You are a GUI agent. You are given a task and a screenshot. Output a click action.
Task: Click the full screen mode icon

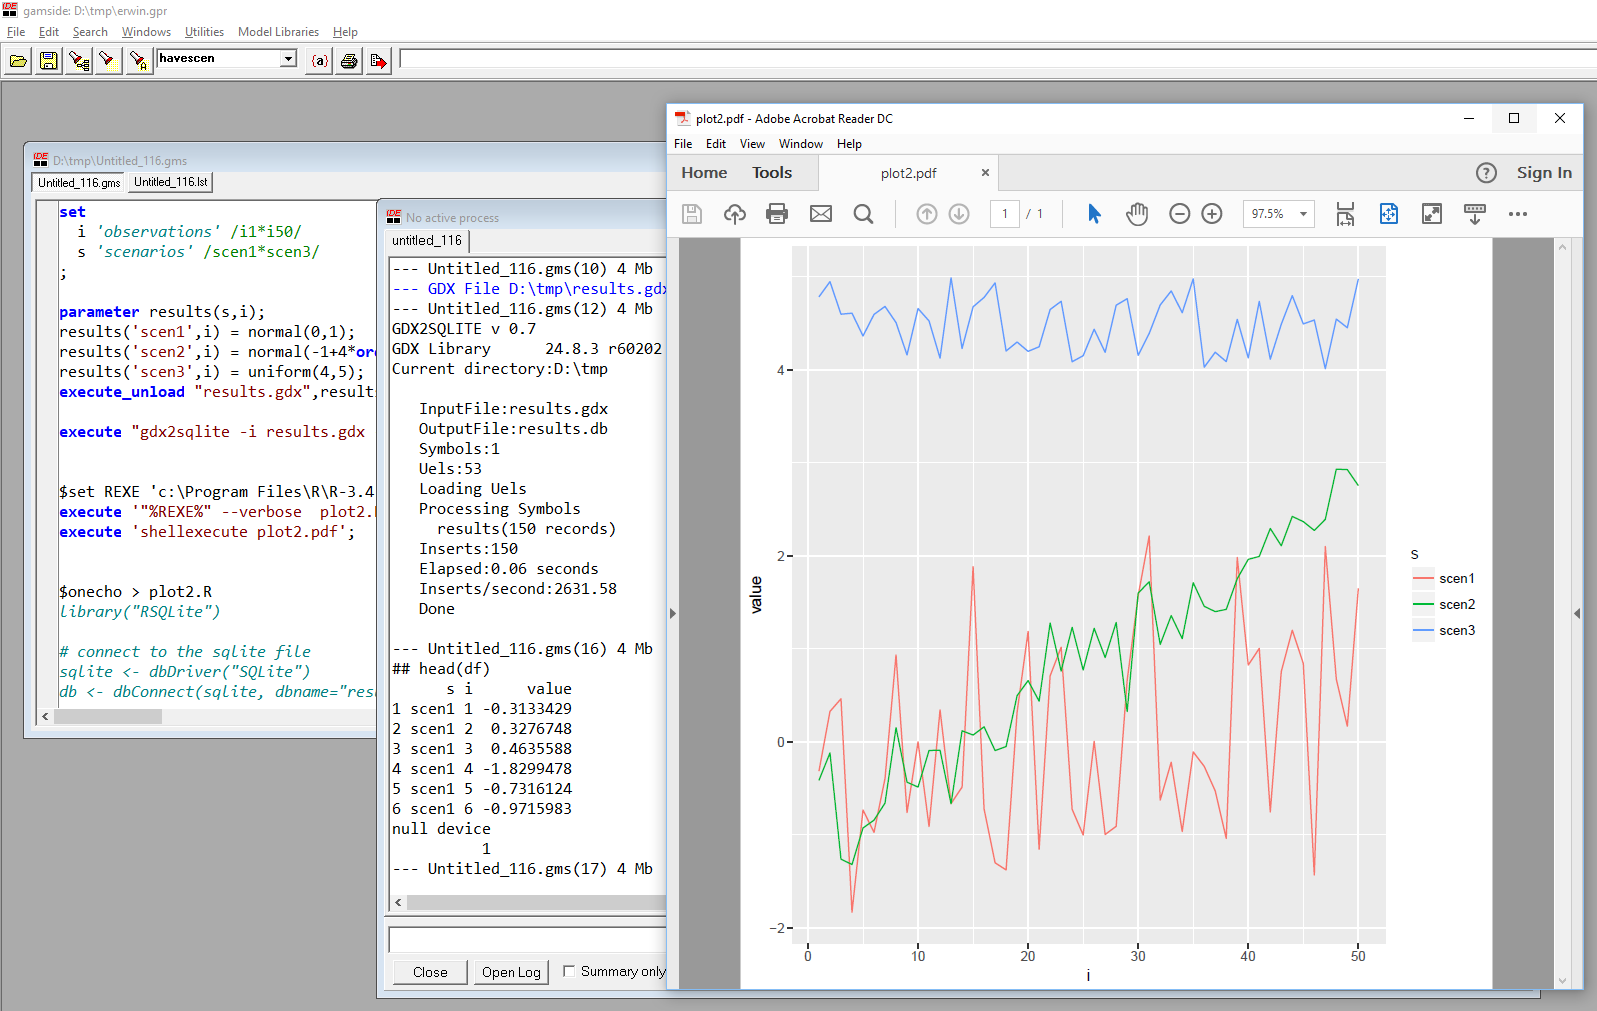1431,214
